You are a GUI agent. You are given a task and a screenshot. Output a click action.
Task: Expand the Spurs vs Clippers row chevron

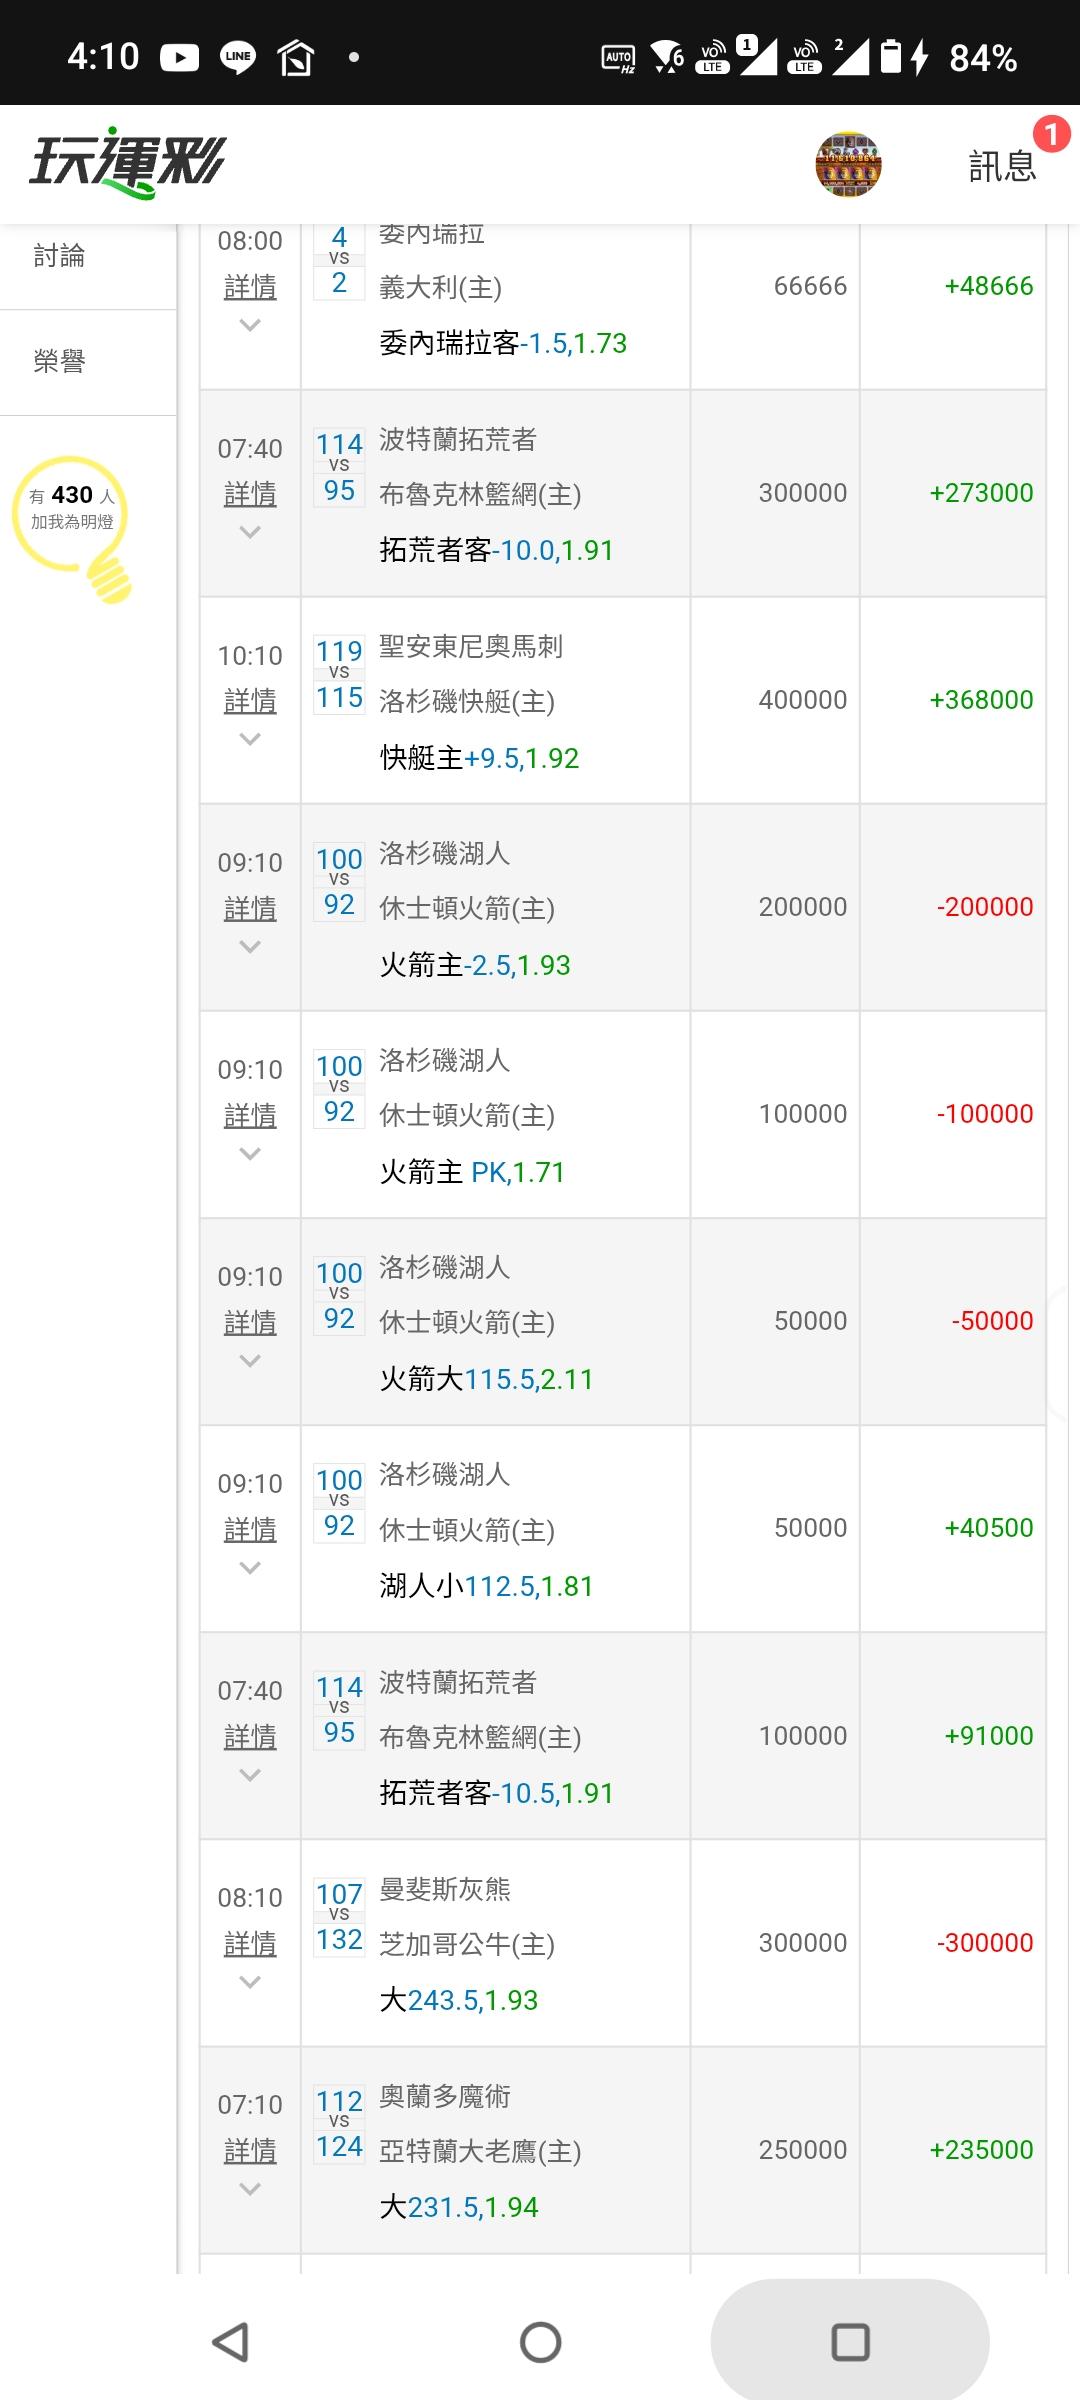(250, 740)
